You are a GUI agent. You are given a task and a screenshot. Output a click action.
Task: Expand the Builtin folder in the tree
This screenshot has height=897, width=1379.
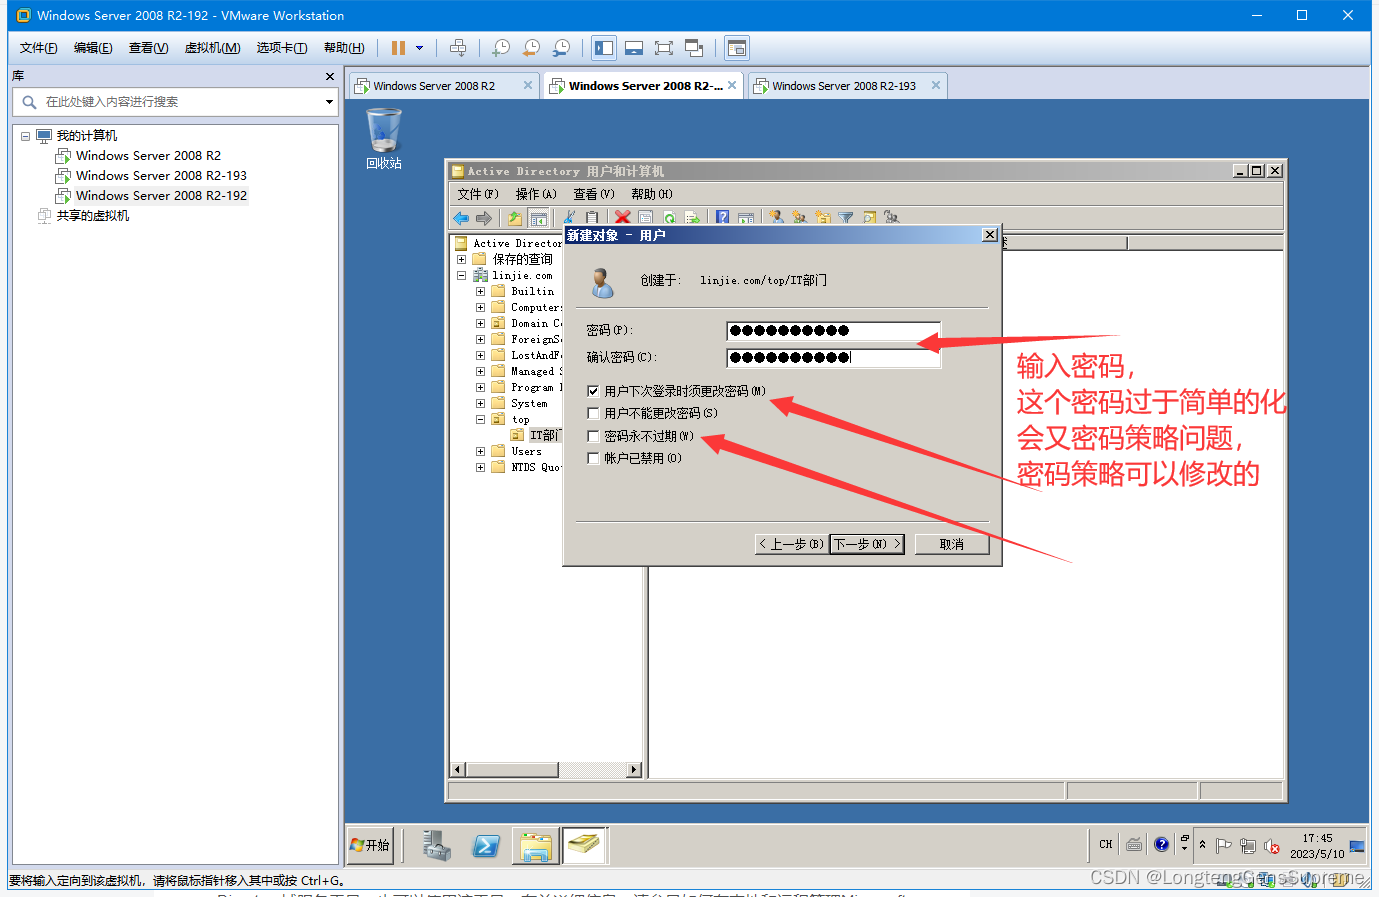pyautogui.click(x=480, y=292)
